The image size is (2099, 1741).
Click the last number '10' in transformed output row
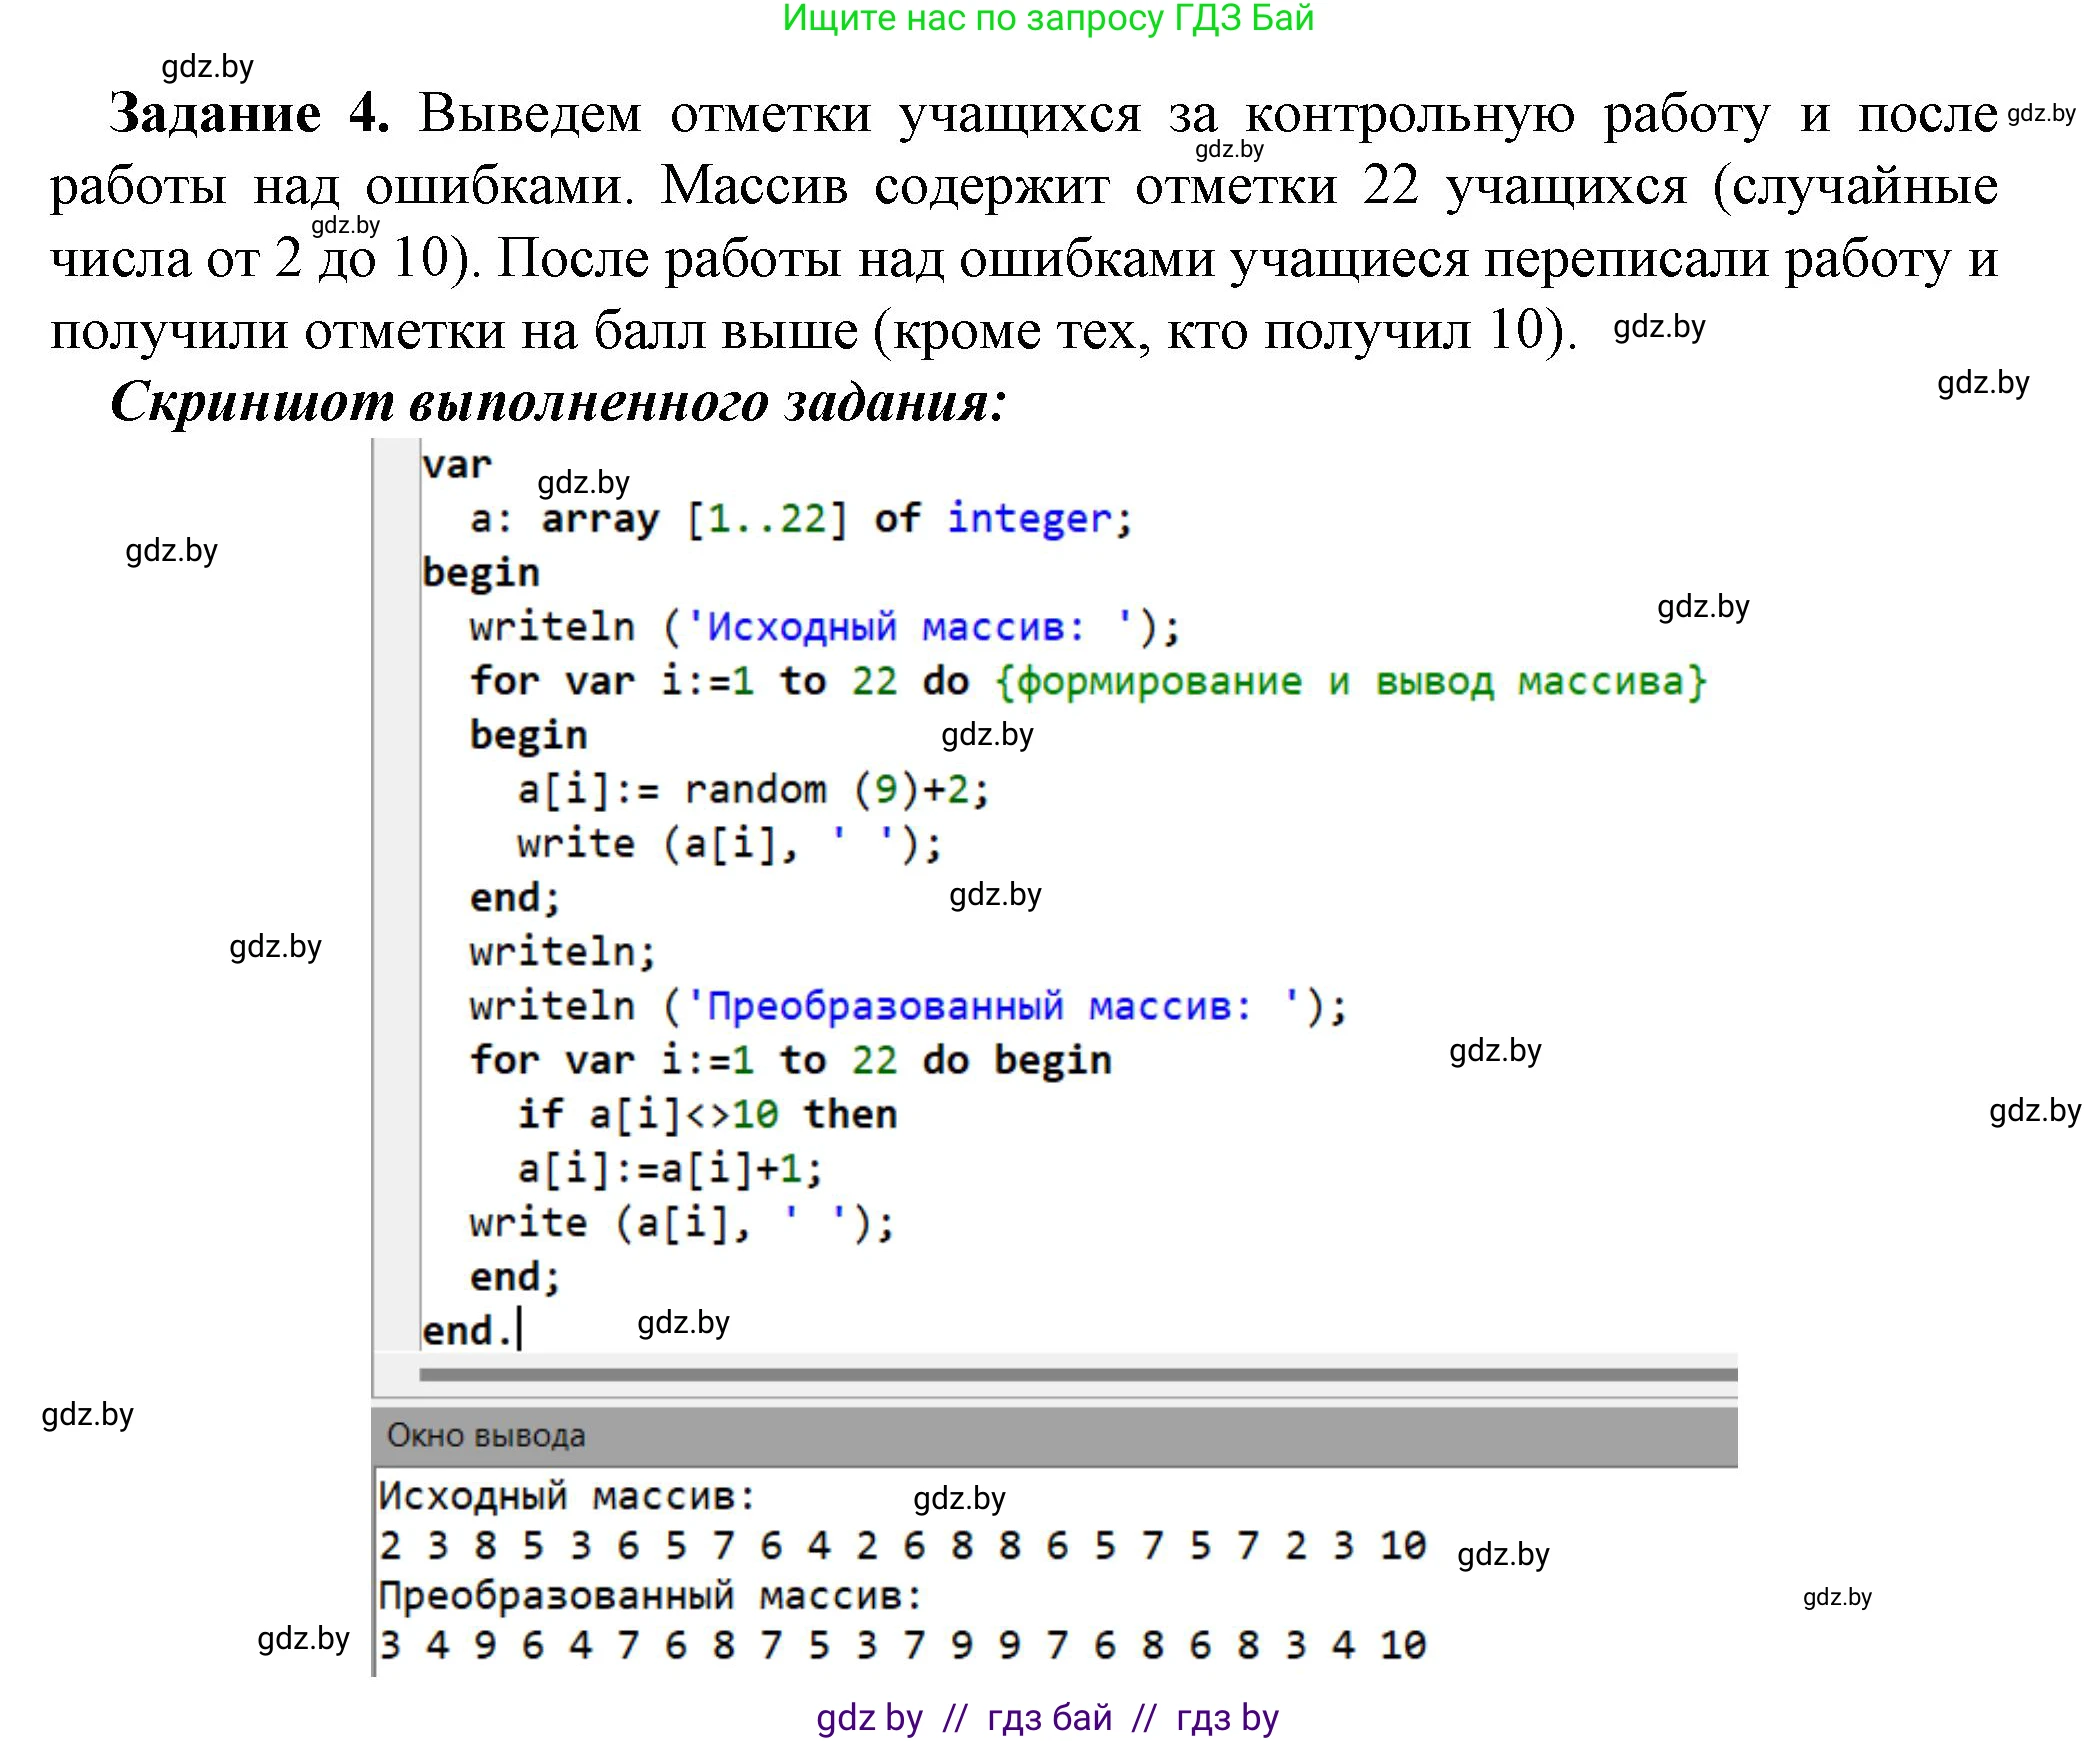tap(1402, 1645)
